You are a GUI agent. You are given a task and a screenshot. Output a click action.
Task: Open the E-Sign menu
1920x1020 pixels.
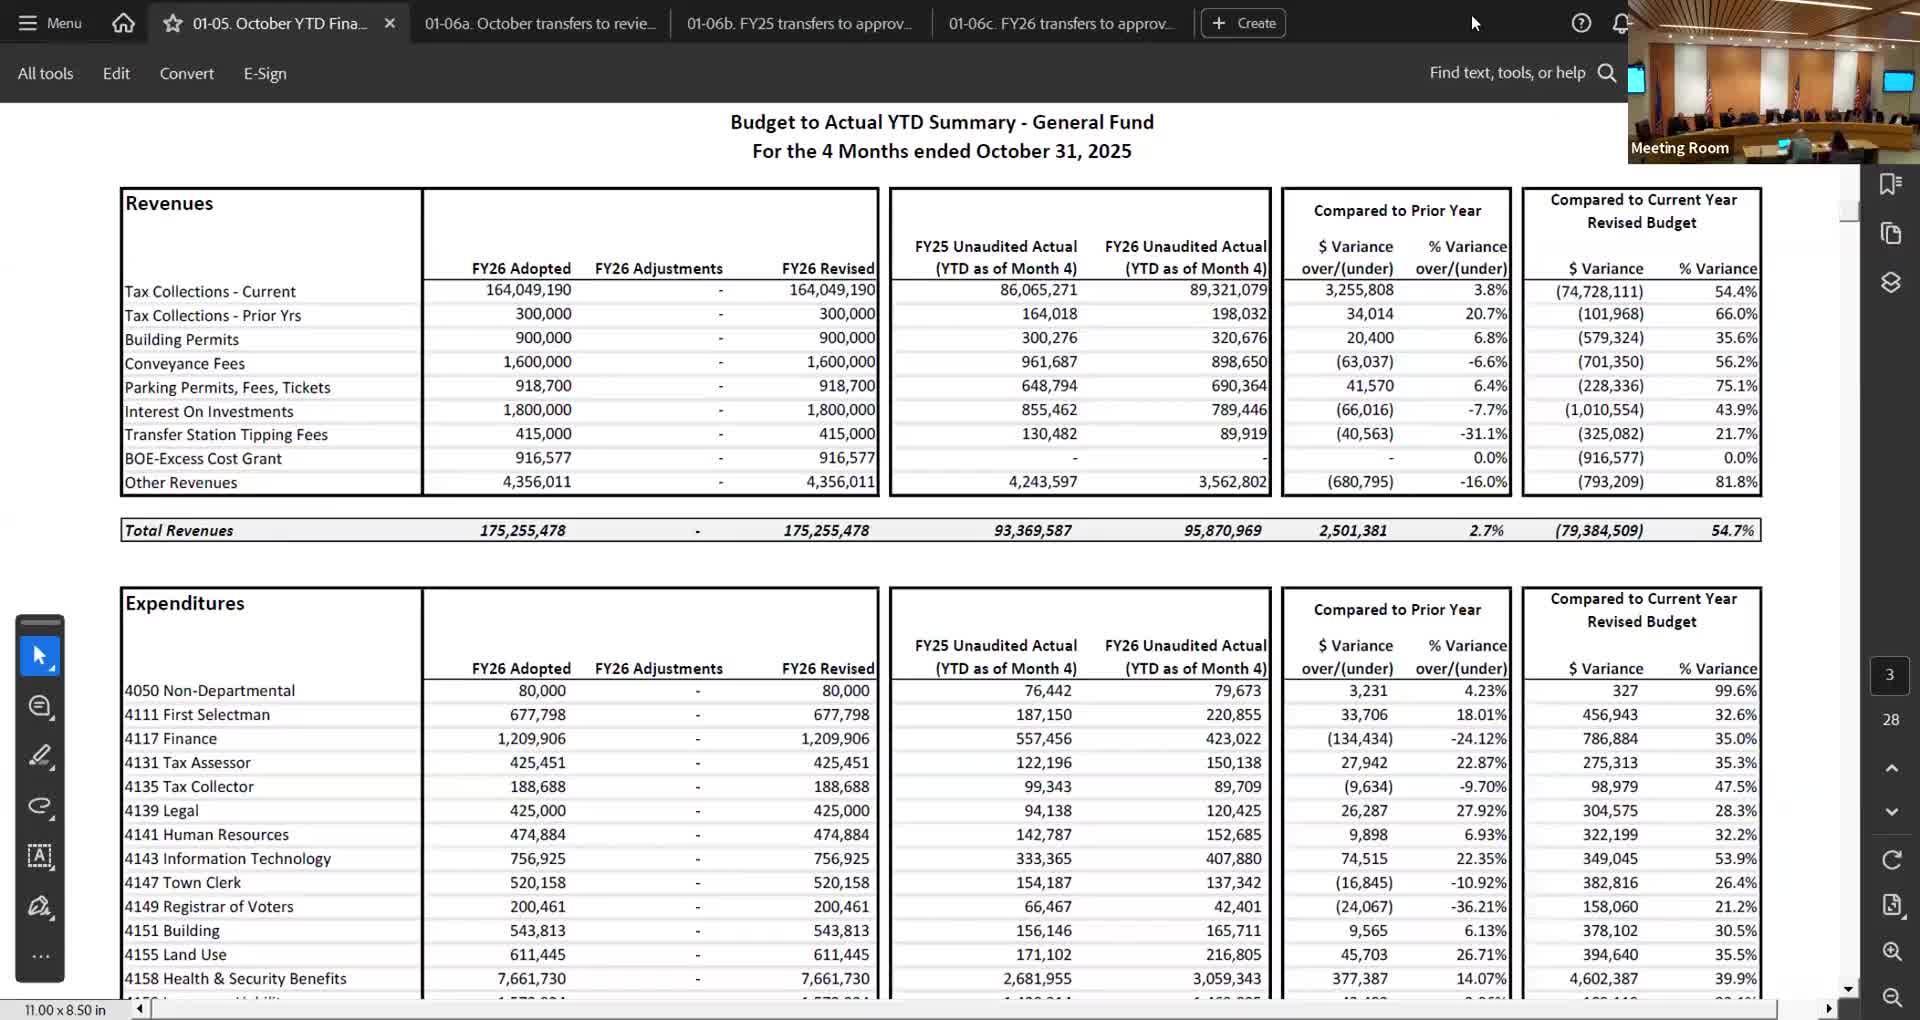pos(265,73)
